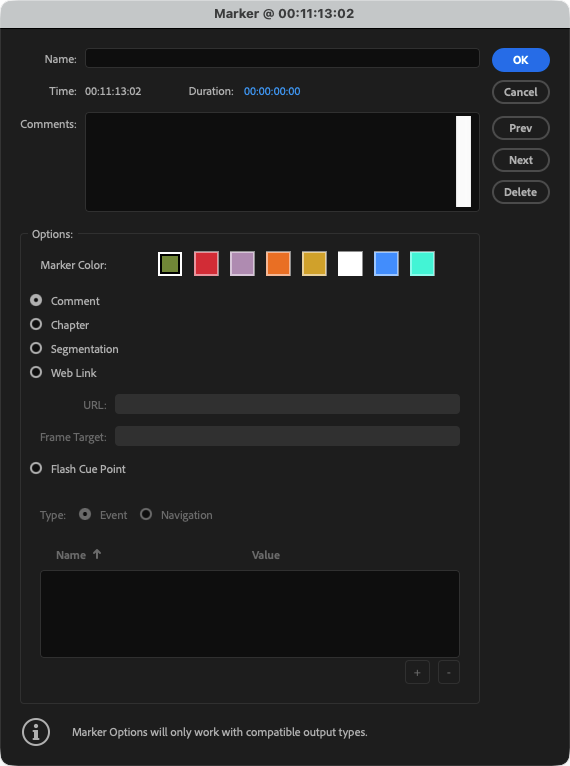Jump to the Next marker
The height and width of the screenshot is (766, 570).
521,160
